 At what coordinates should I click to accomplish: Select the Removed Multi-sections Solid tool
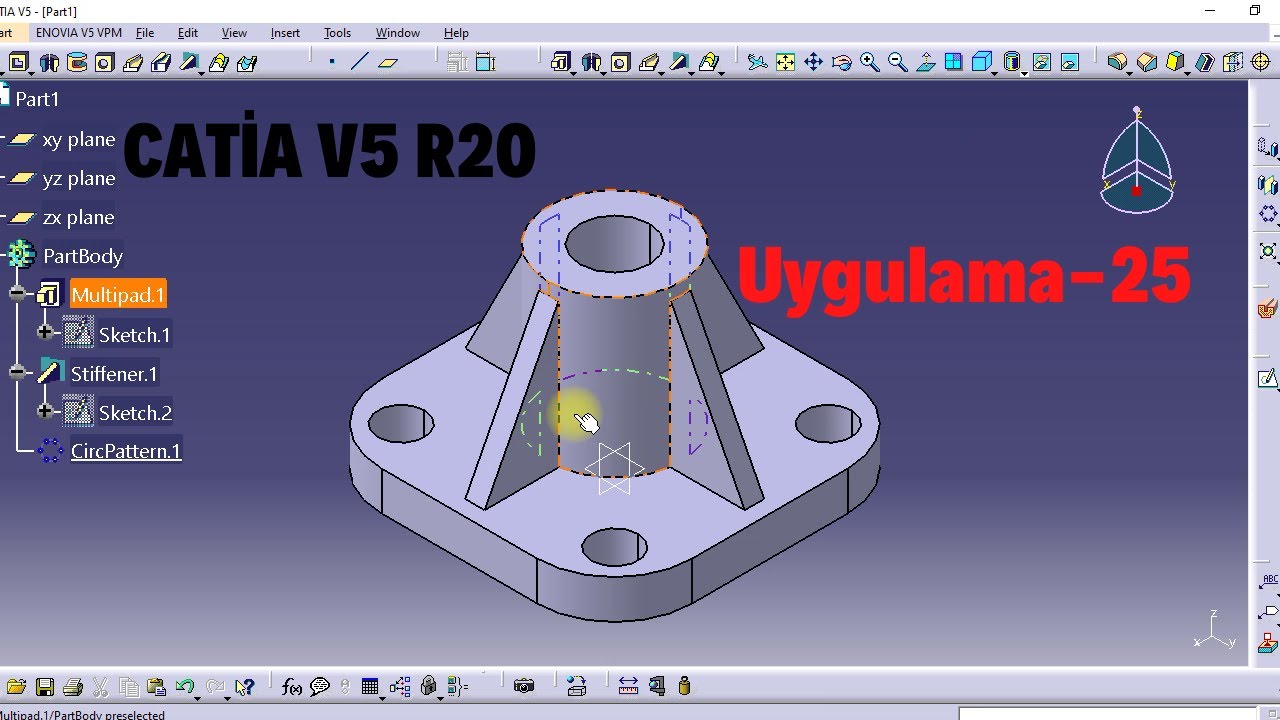pyautogui.click(x=246, y=63)
